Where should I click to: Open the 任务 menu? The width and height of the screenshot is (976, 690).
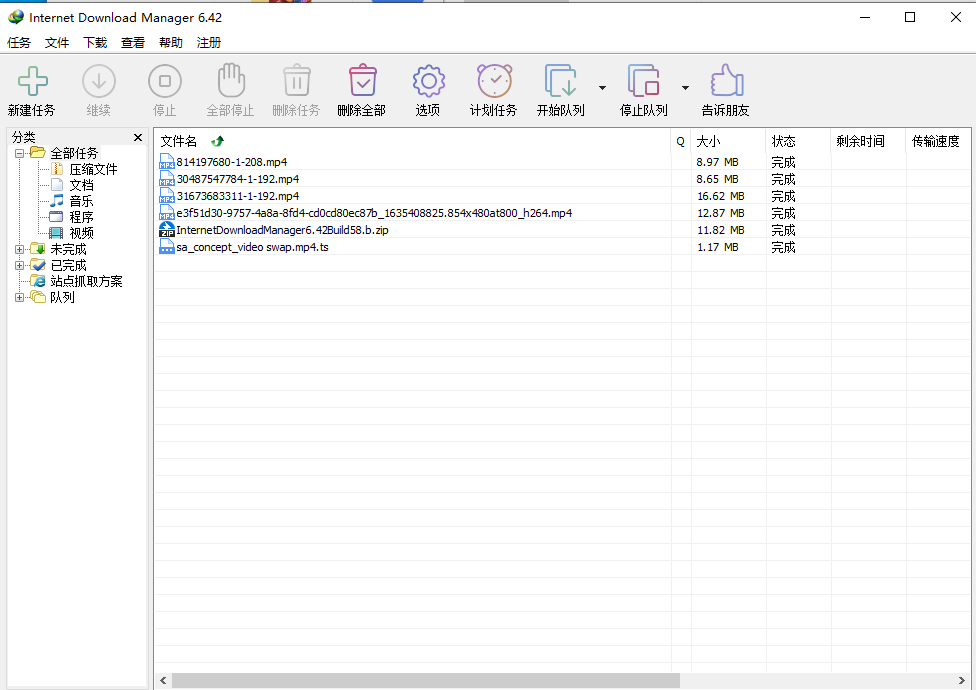(x=19, y=42)
